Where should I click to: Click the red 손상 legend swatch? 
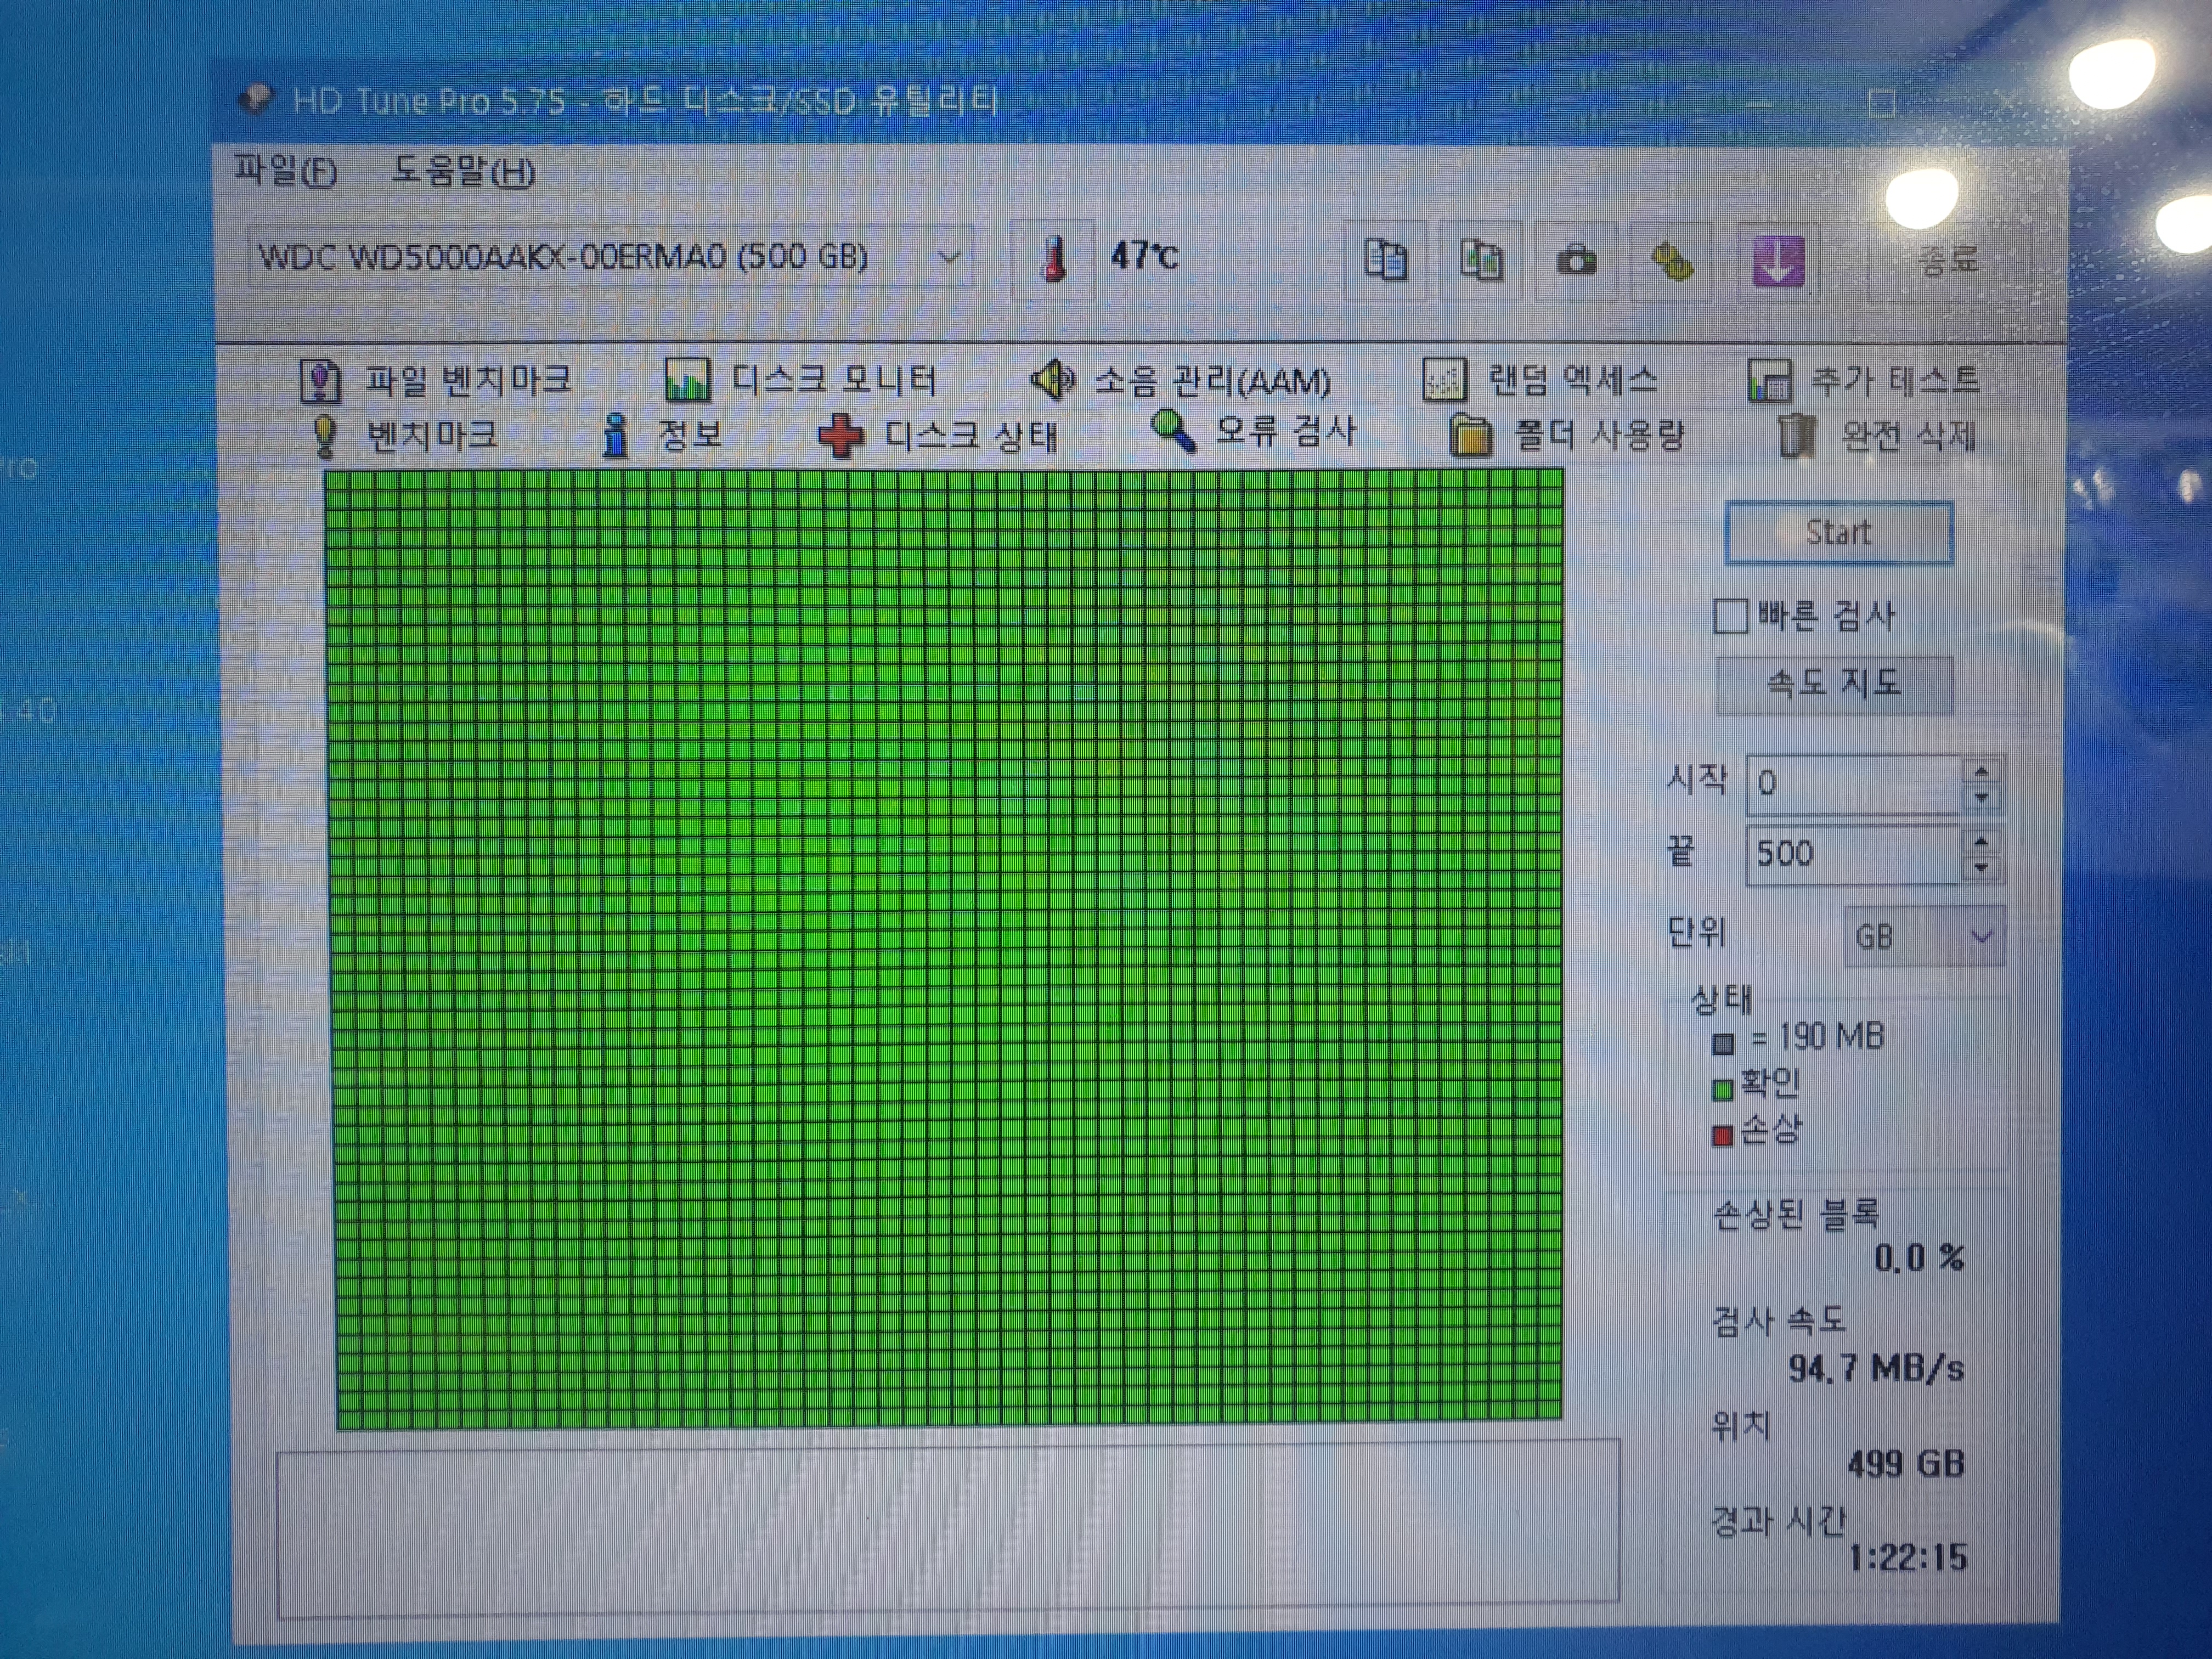click(x=1722, y=1136)
